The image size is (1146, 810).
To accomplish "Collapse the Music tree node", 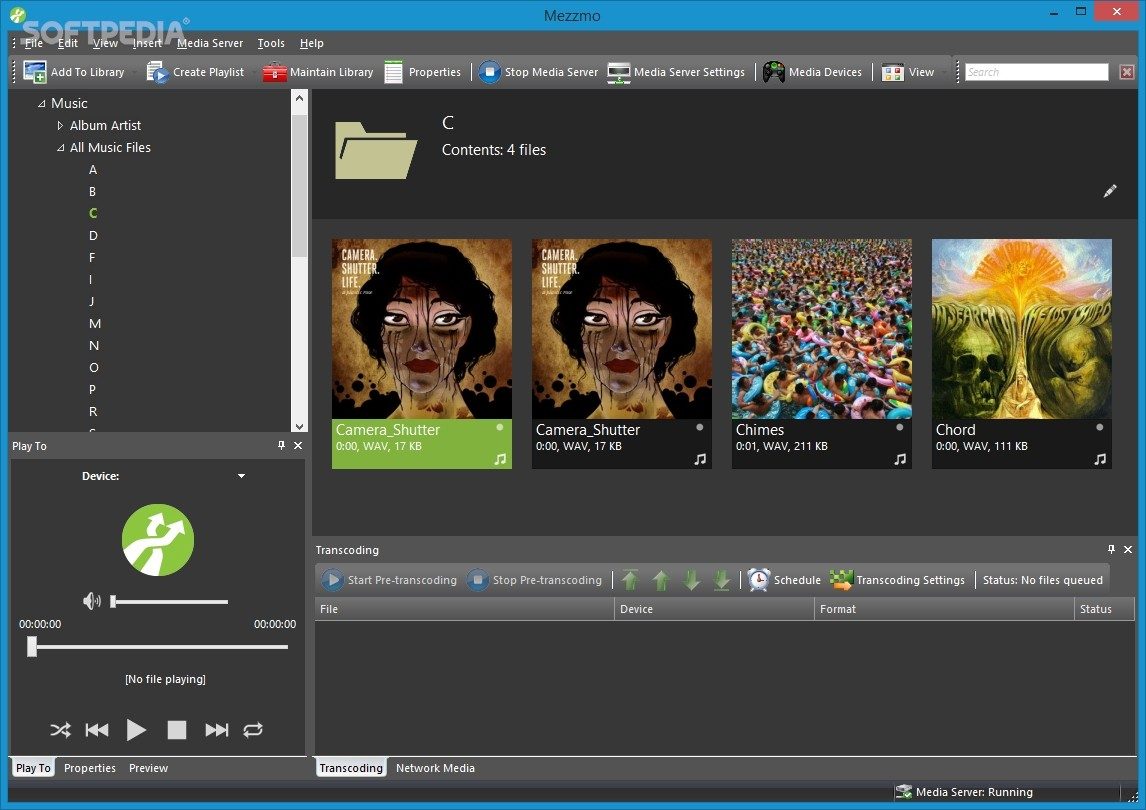I will coord(42,104).
